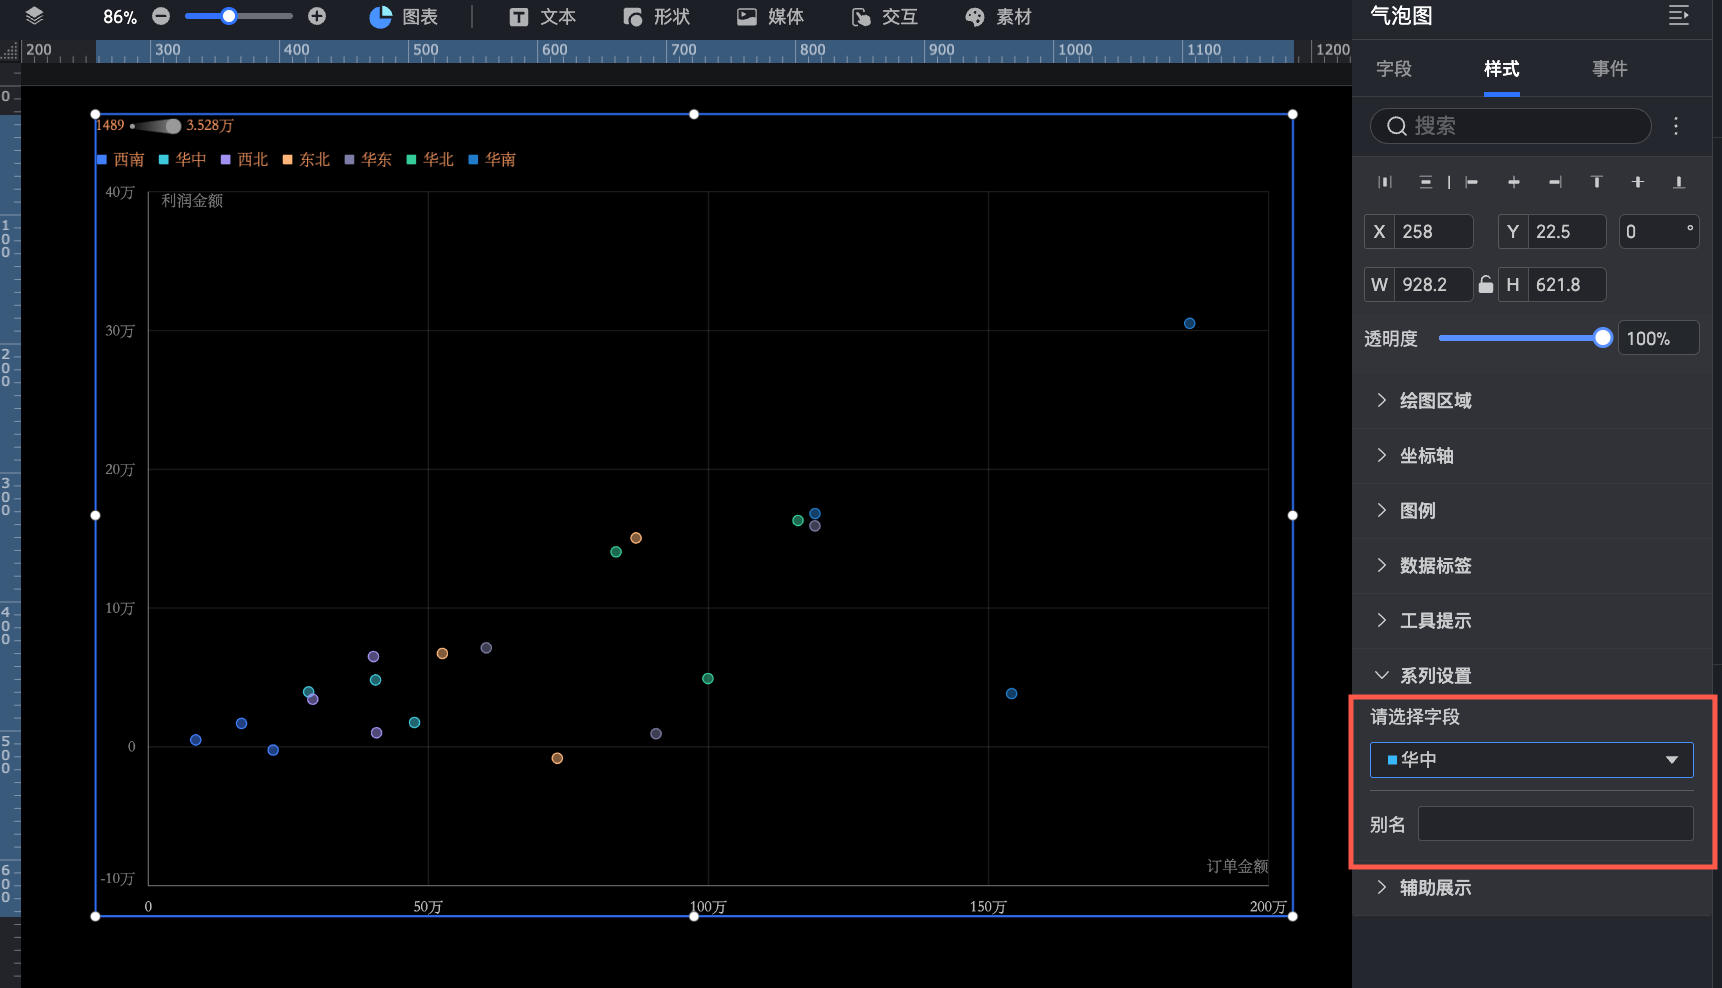This screenshot has height=988, width=1722.
Task: Click the bubble-size range slider in chart
Action: click(x=157, y=126)
